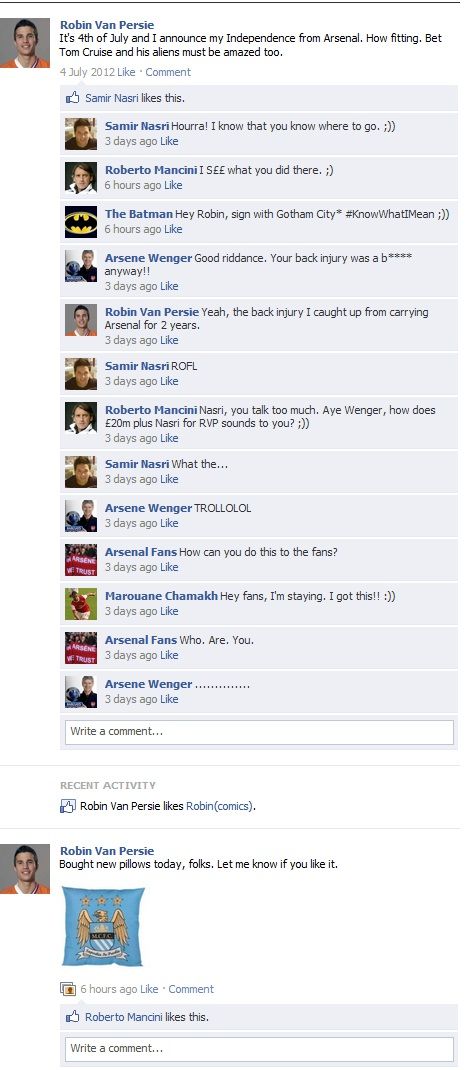The height and width of the screenshot is (1070, 475).
Task: Click the comment box under the pillow post
Action: [259, 1048]
